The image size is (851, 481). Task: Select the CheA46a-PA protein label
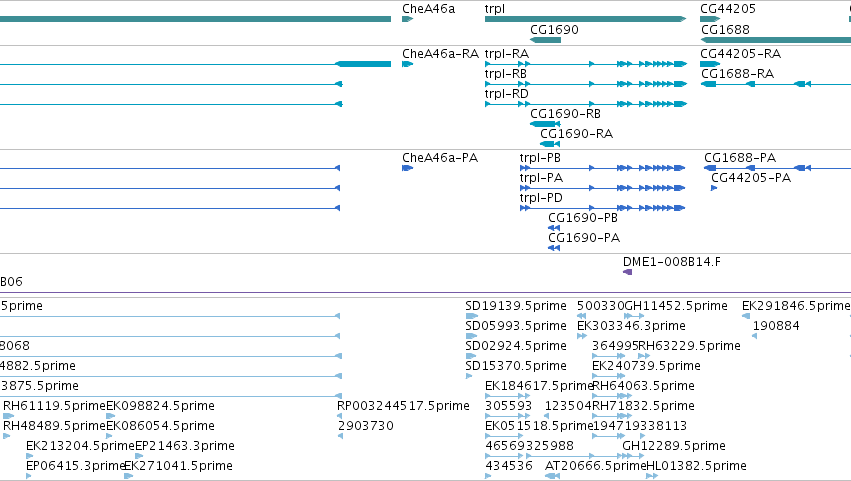point(440,158)
